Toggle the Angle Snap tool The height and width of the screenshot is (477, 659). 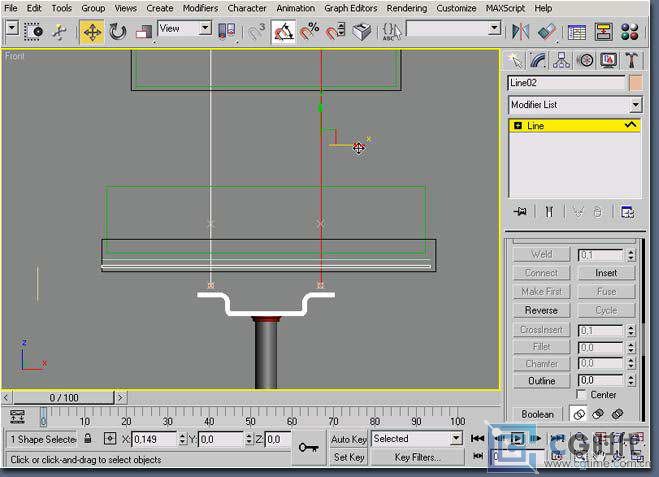[284, 32]
